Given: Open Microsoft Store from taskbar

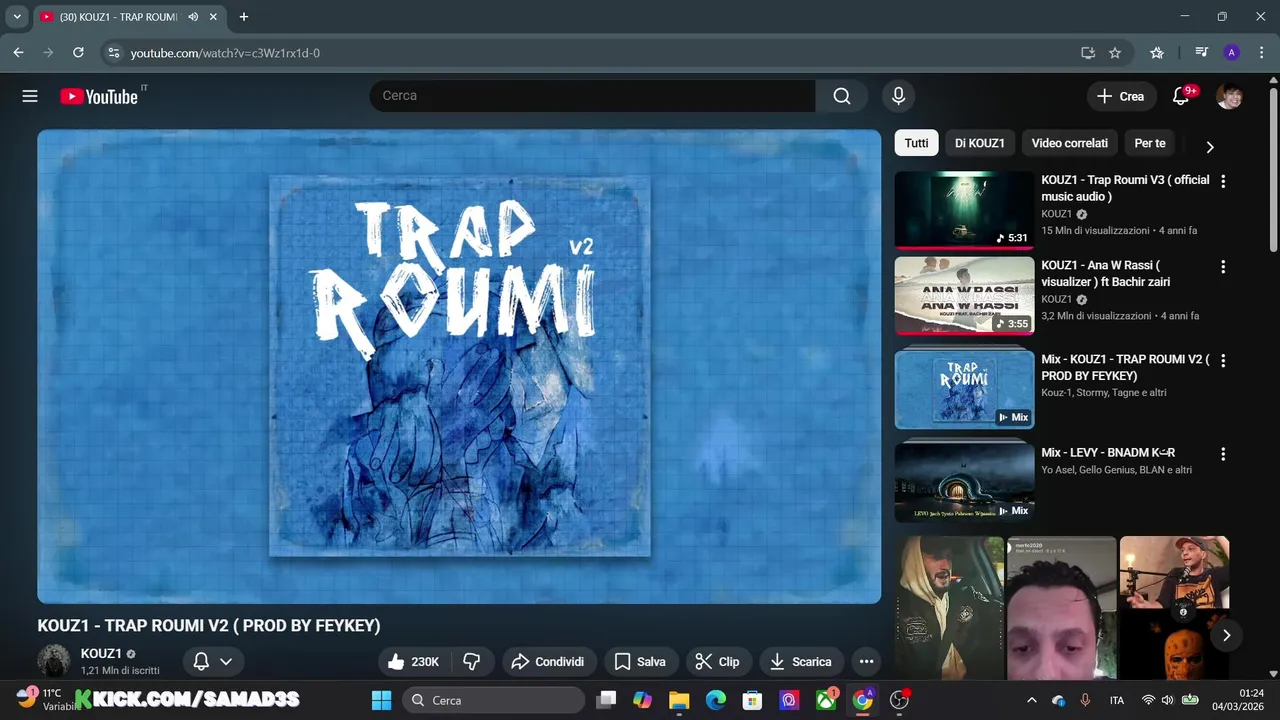Looking at the screenshot, I should pyautogui.click(x=752, y=700).
